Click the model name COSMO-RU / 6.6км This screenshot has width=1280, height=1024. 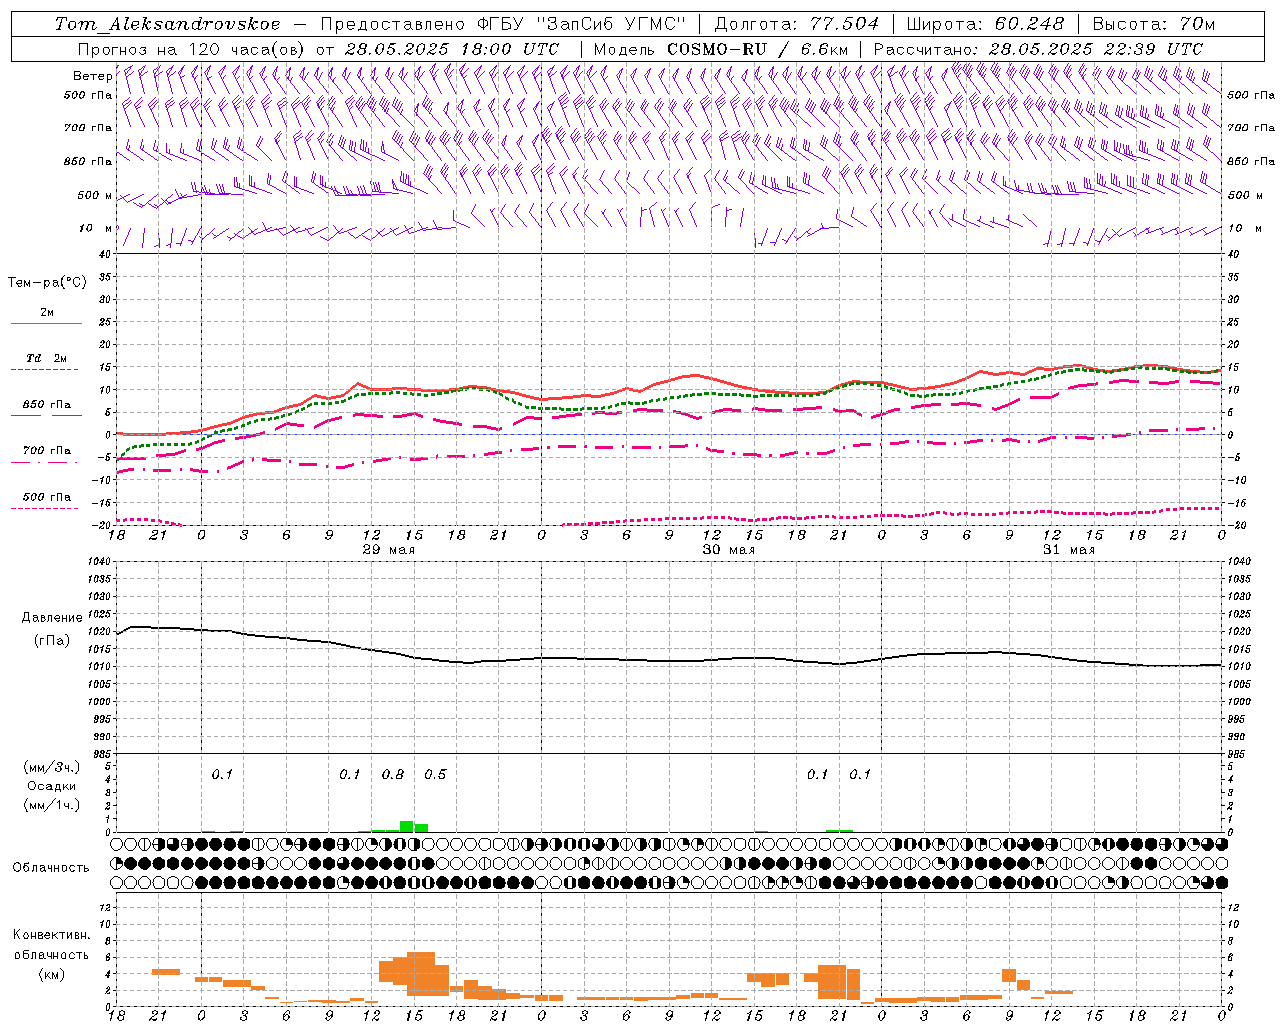click(x=757, y=49)
